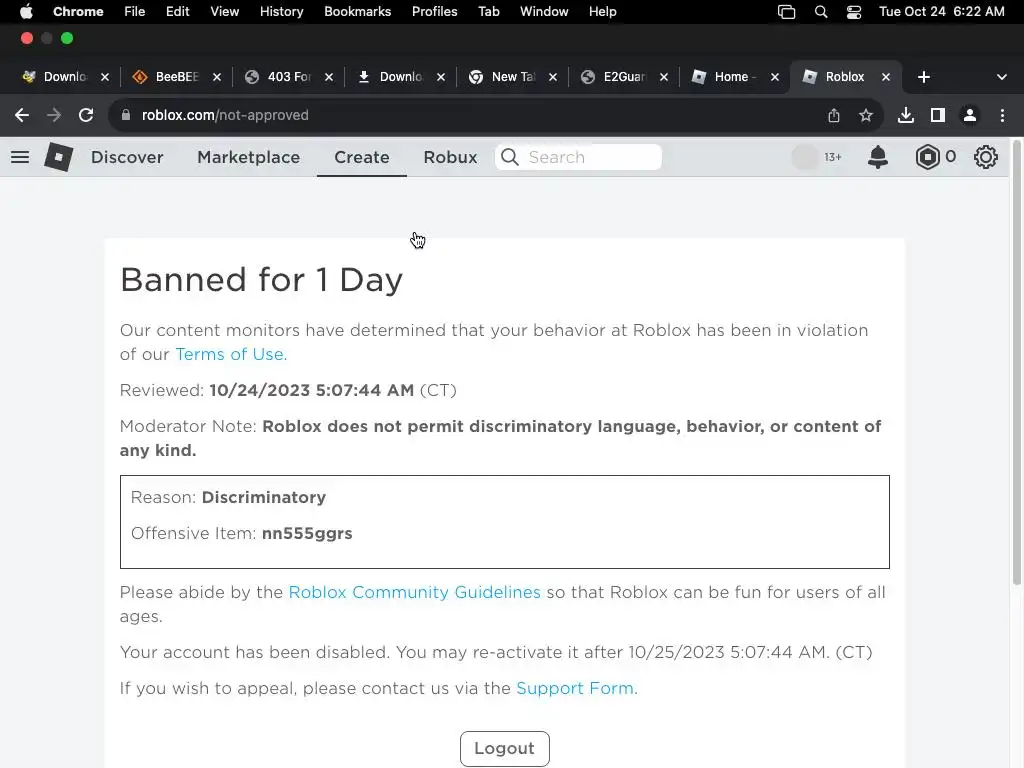Expand the tab search chevron
This screenshot has width=1024, height=768.
tap(1002, 77)
